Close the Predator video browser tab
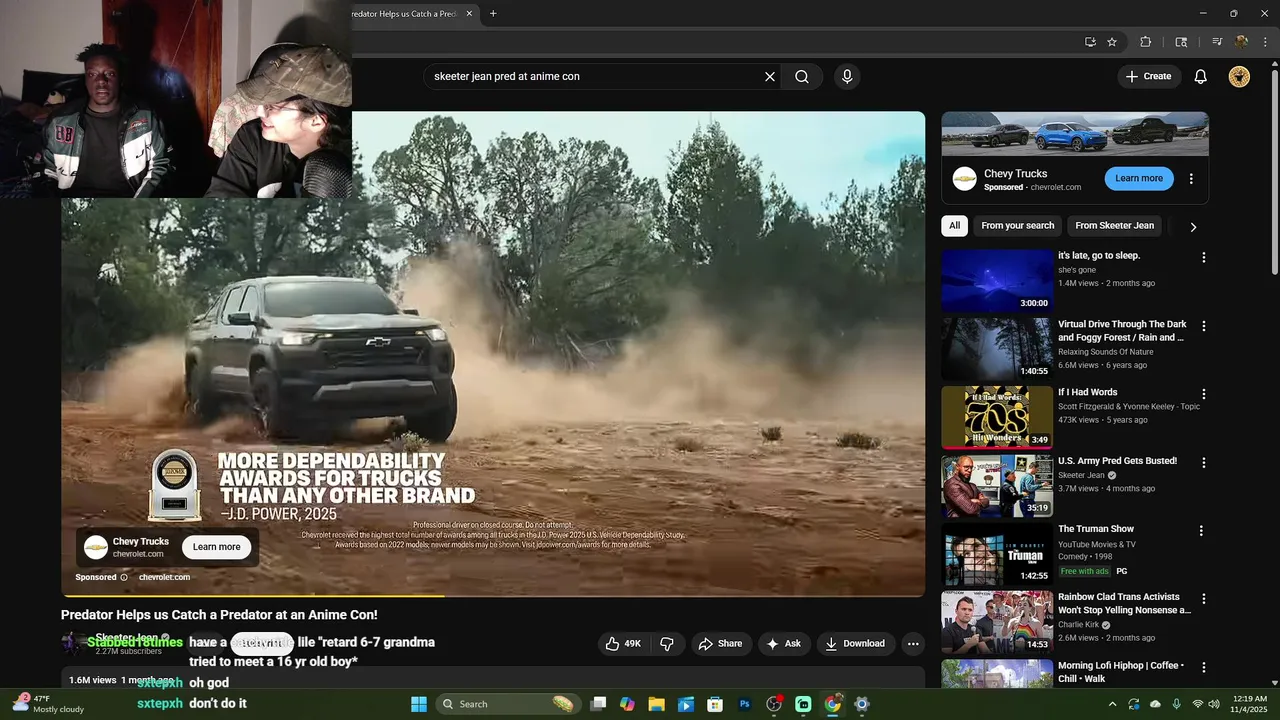Screen dimensions: 1280x720 [x=469, y=14]
